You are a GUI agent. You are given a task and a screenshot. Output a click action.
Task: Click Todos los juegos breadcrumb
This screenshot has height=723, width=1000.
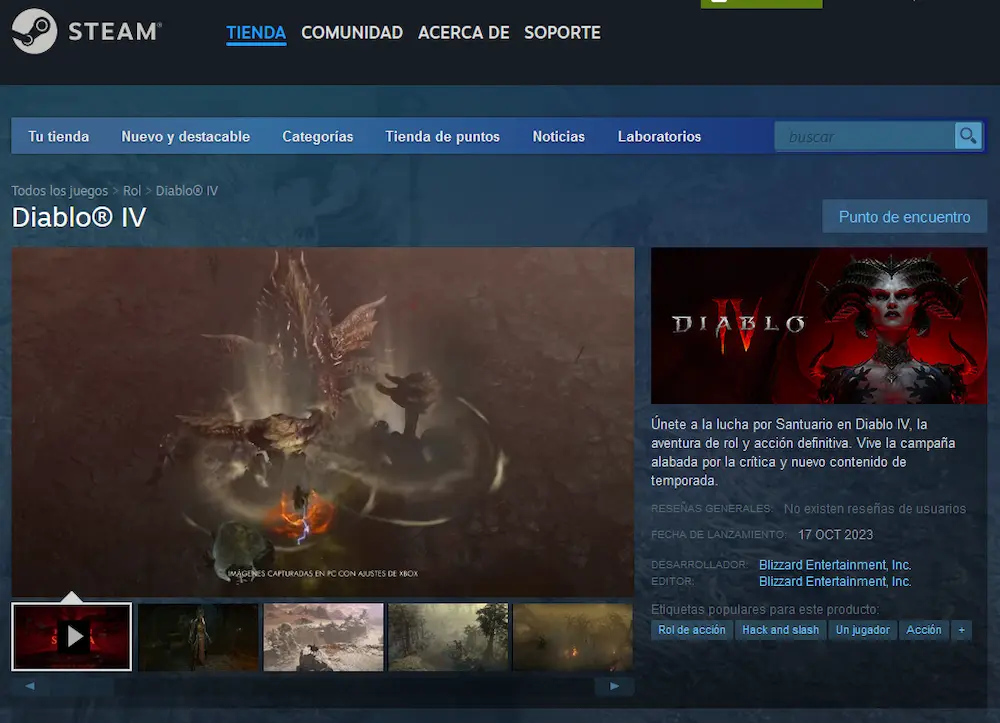point(60,191)
